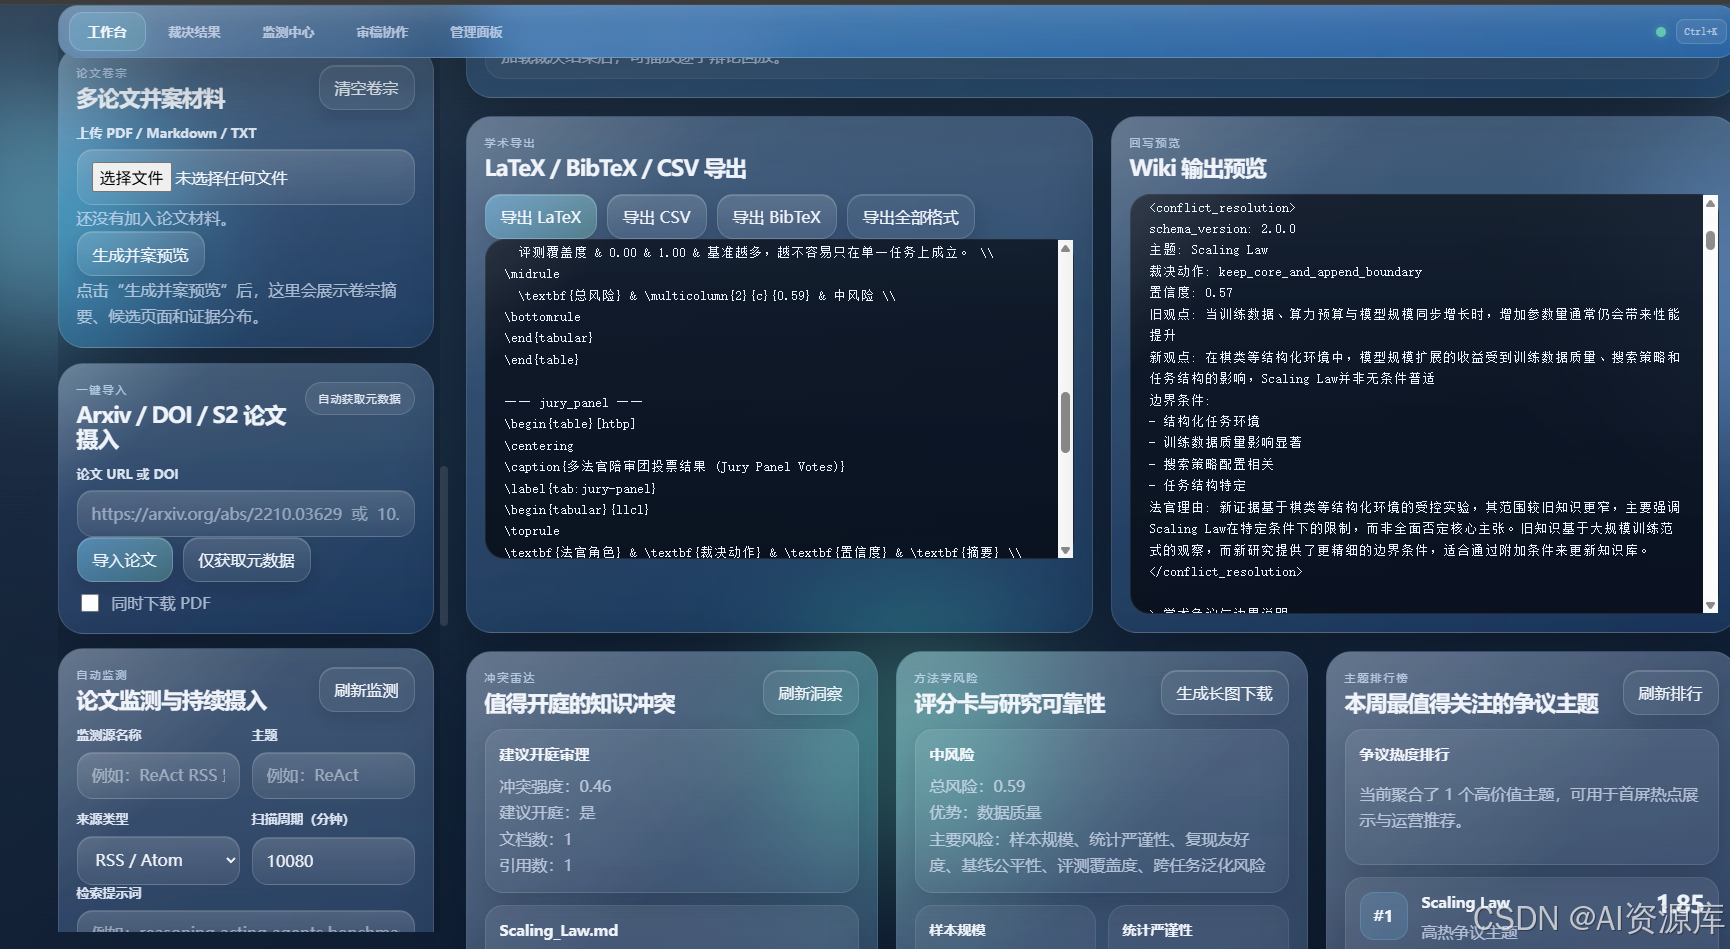Viewport: 1730px width, 949px height.
Task: Focus the 主题 ReAct input field
Action: click(333, 775)
